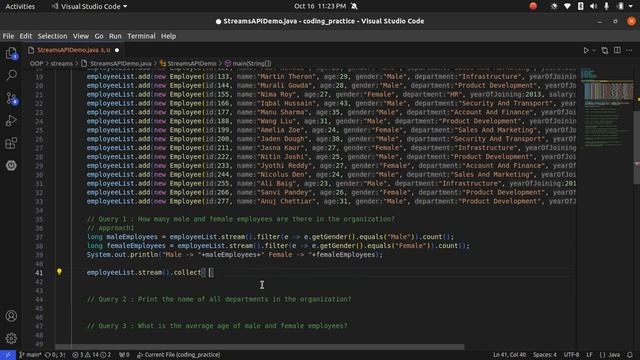Open the Go menu
640x360 pixels.
[x=99, y=36]
